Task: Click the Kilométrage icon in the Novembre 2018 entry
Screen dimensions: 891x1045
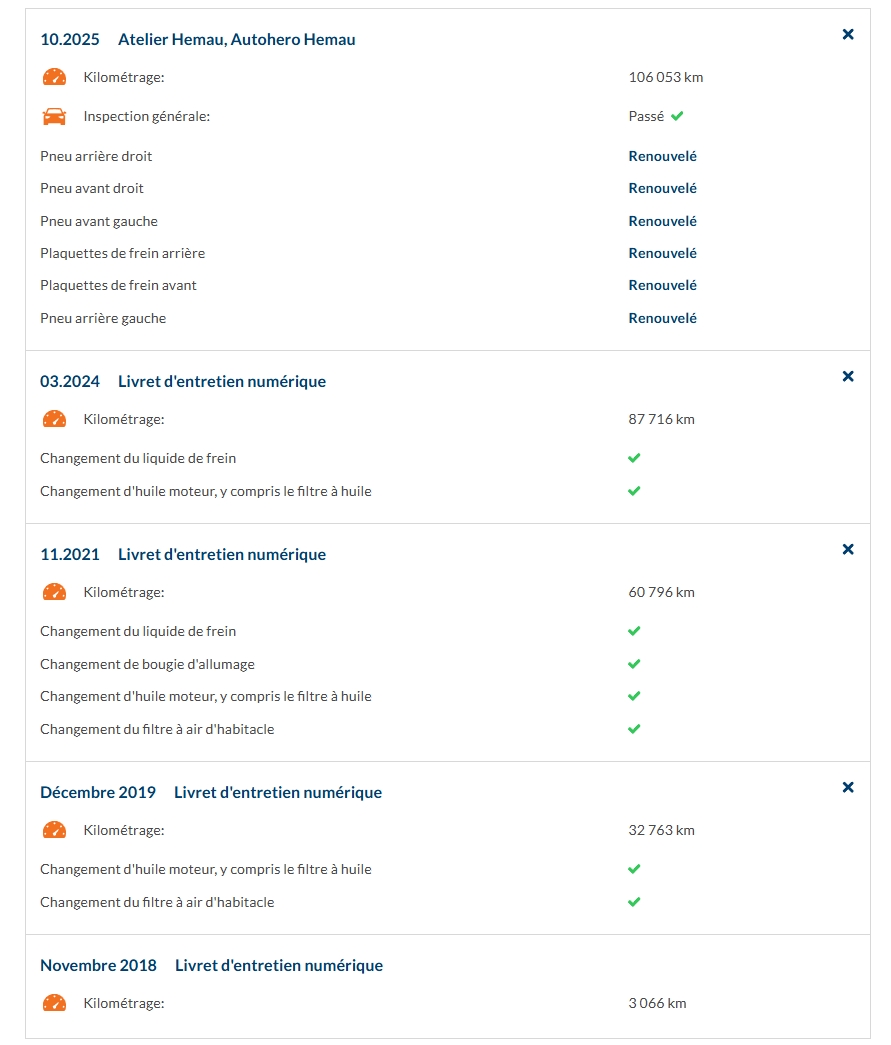Action: pyautogui.click(x=54, y=1002)
